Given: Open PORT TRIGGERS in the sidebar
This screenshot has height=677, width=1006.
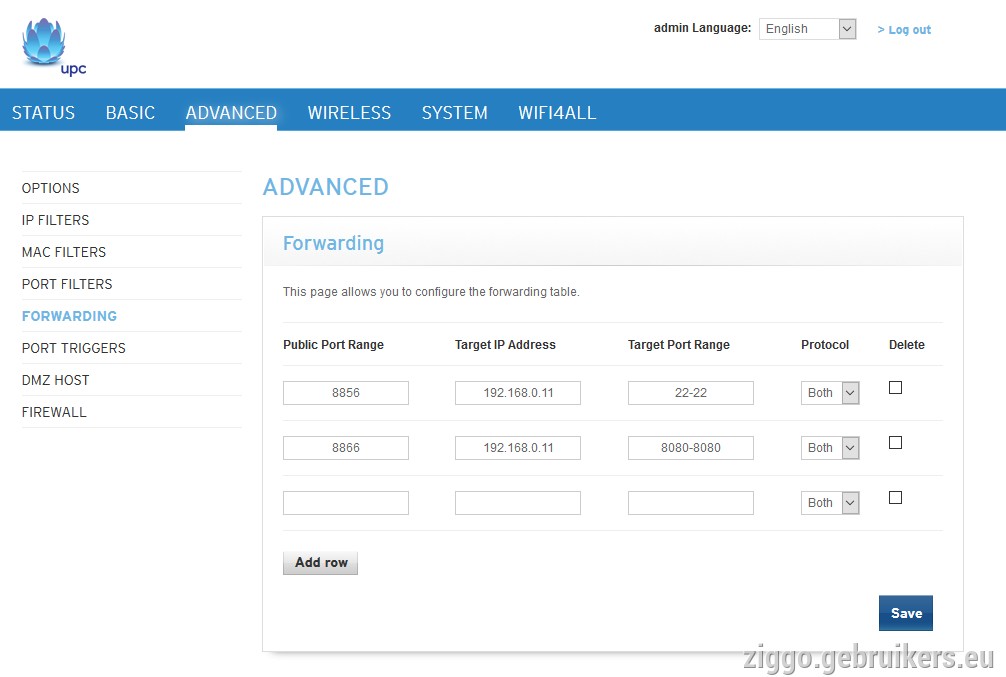Looking at the screenshot, I should pos(74,348).
